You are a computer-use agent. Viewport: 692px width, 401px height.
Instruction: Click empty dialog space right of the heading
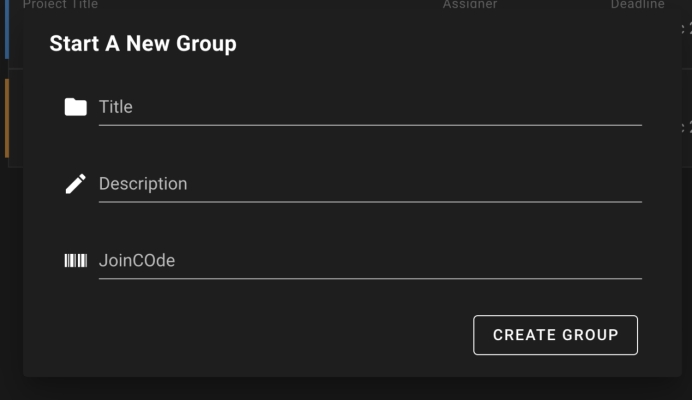450,44
